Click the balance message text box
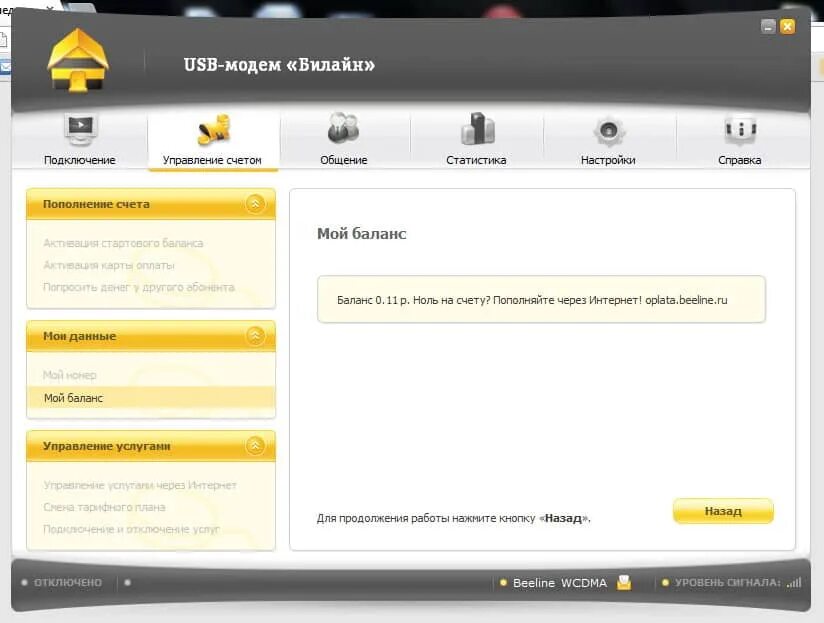 click(541, 299)
